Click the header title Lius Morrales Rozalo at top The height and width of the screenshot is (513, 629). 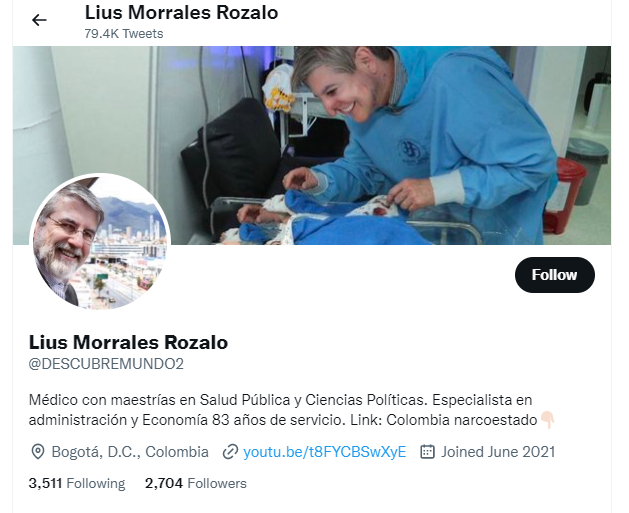181,12
